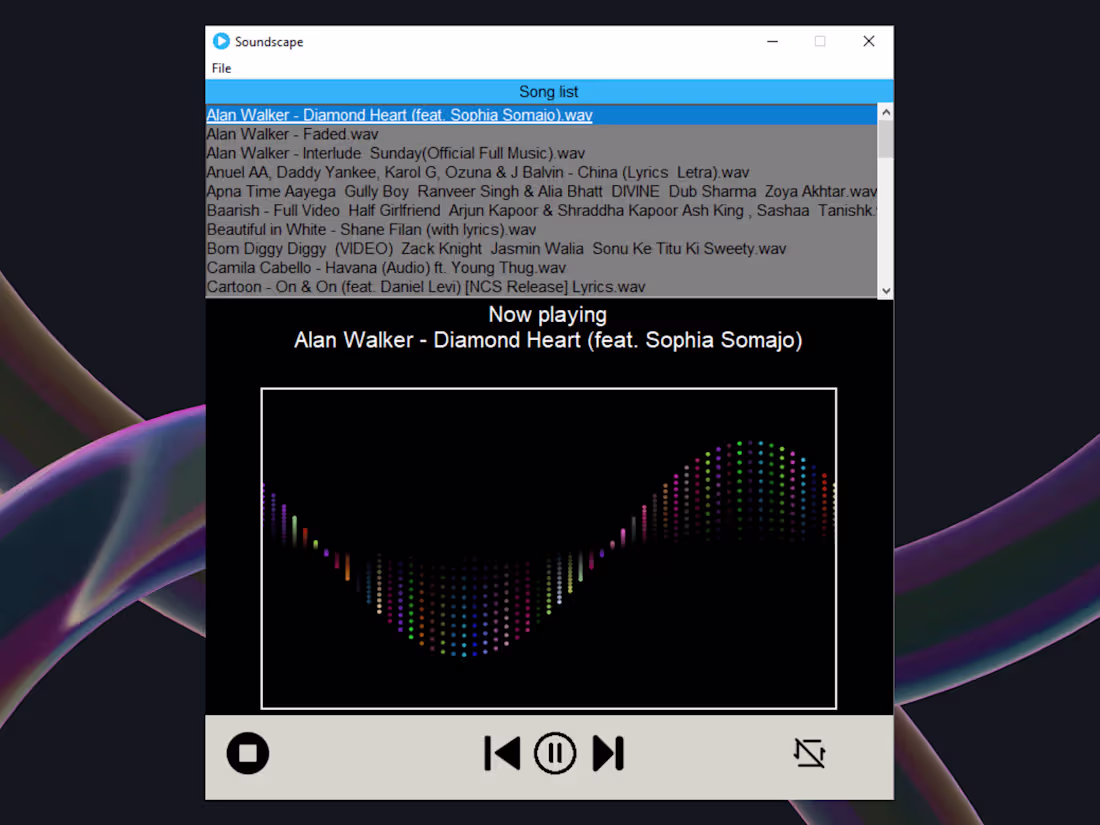The height and width of the screenshot is (825, 1100).
Task: Pause the currently playing song
Action: (x=555, y=753)
